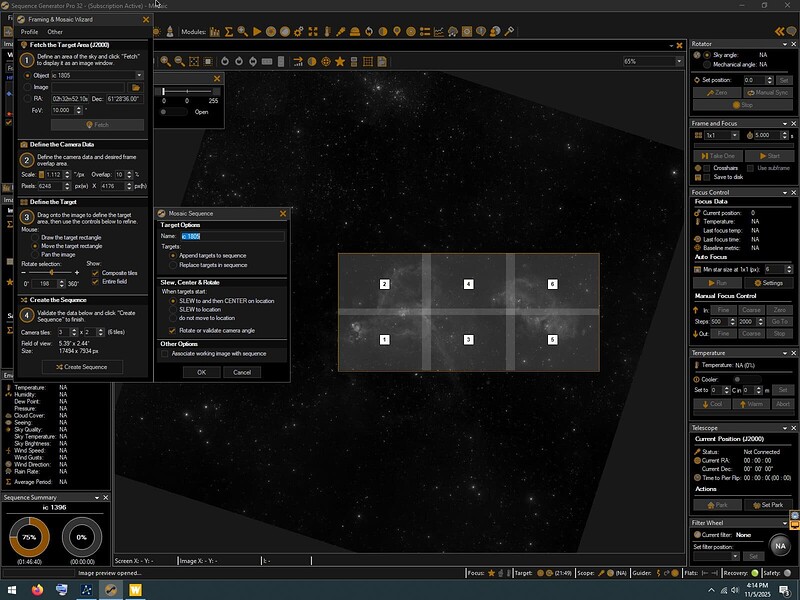Click the Set Park icon

click(758, 505)
